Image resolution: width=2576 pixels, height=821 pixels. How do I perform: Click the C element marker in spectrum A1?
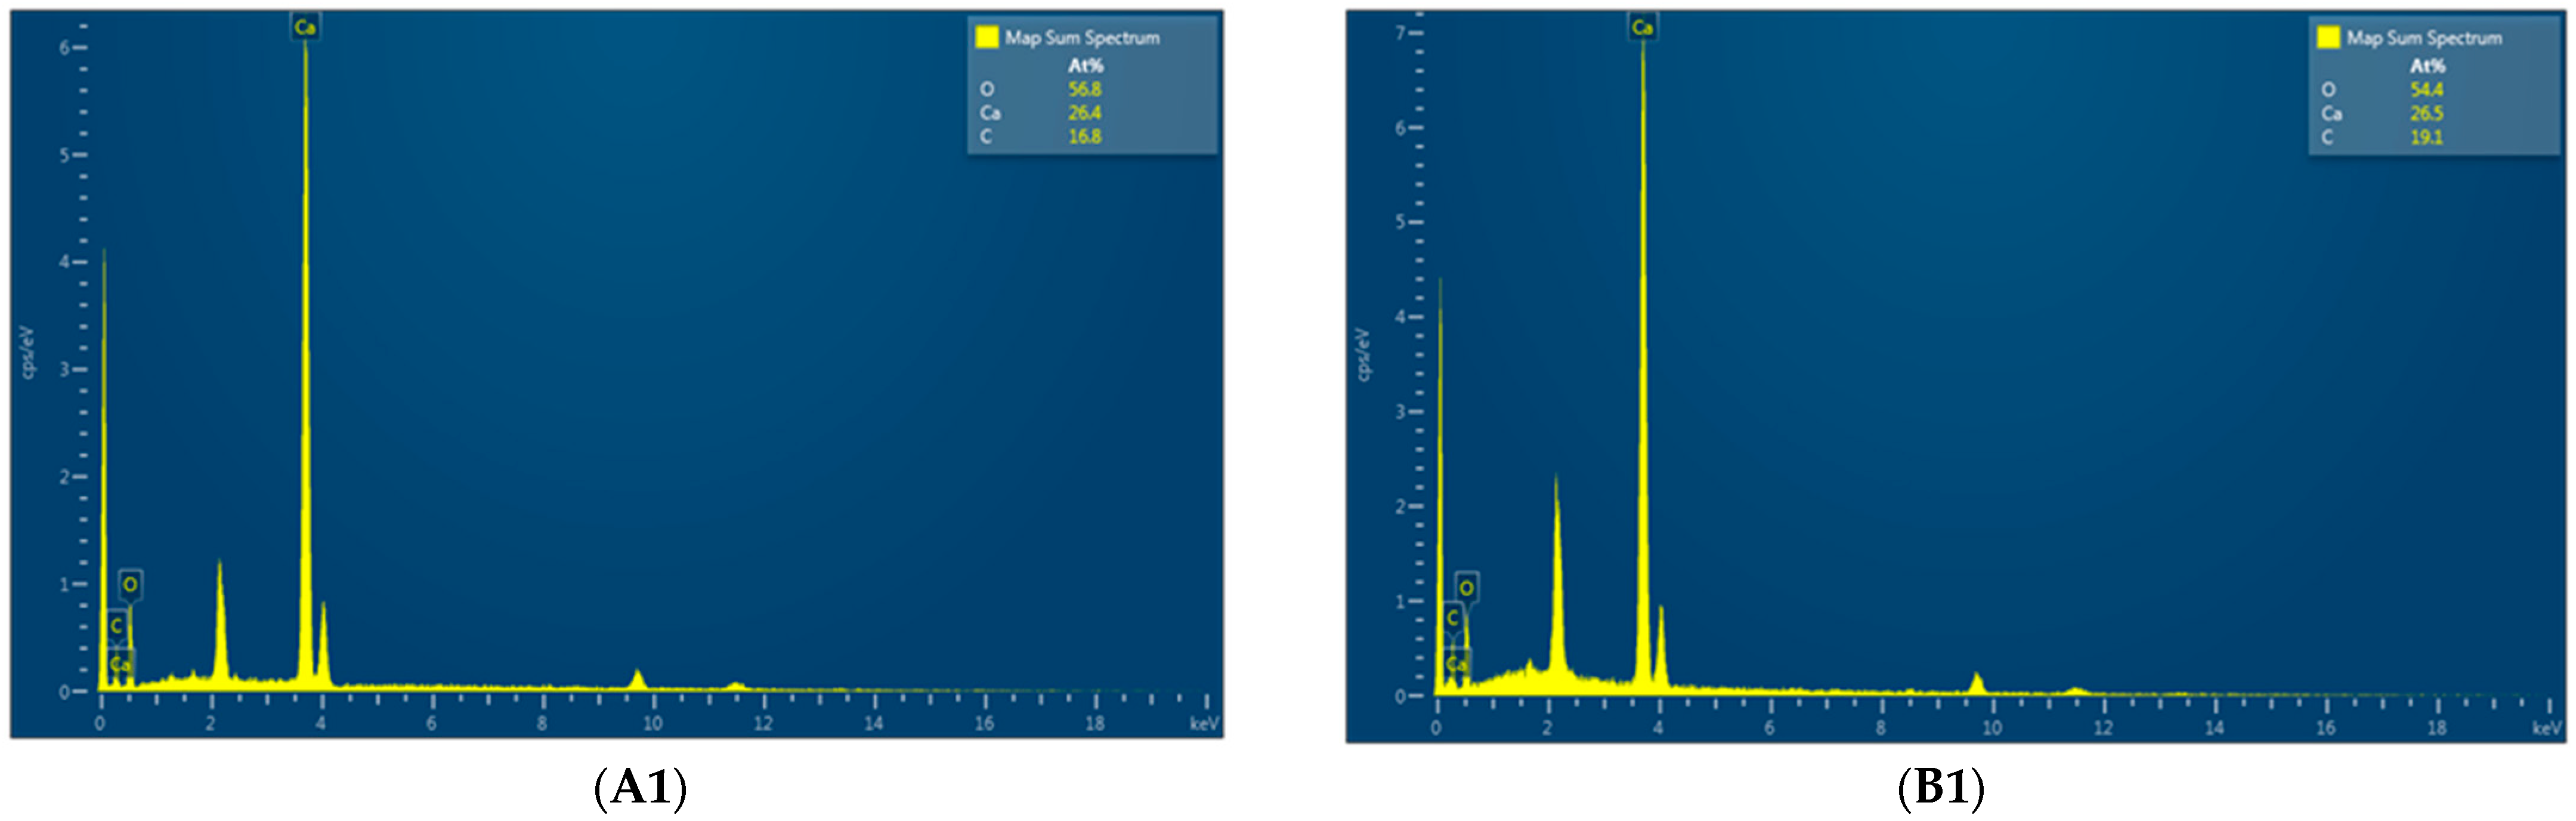116,625
